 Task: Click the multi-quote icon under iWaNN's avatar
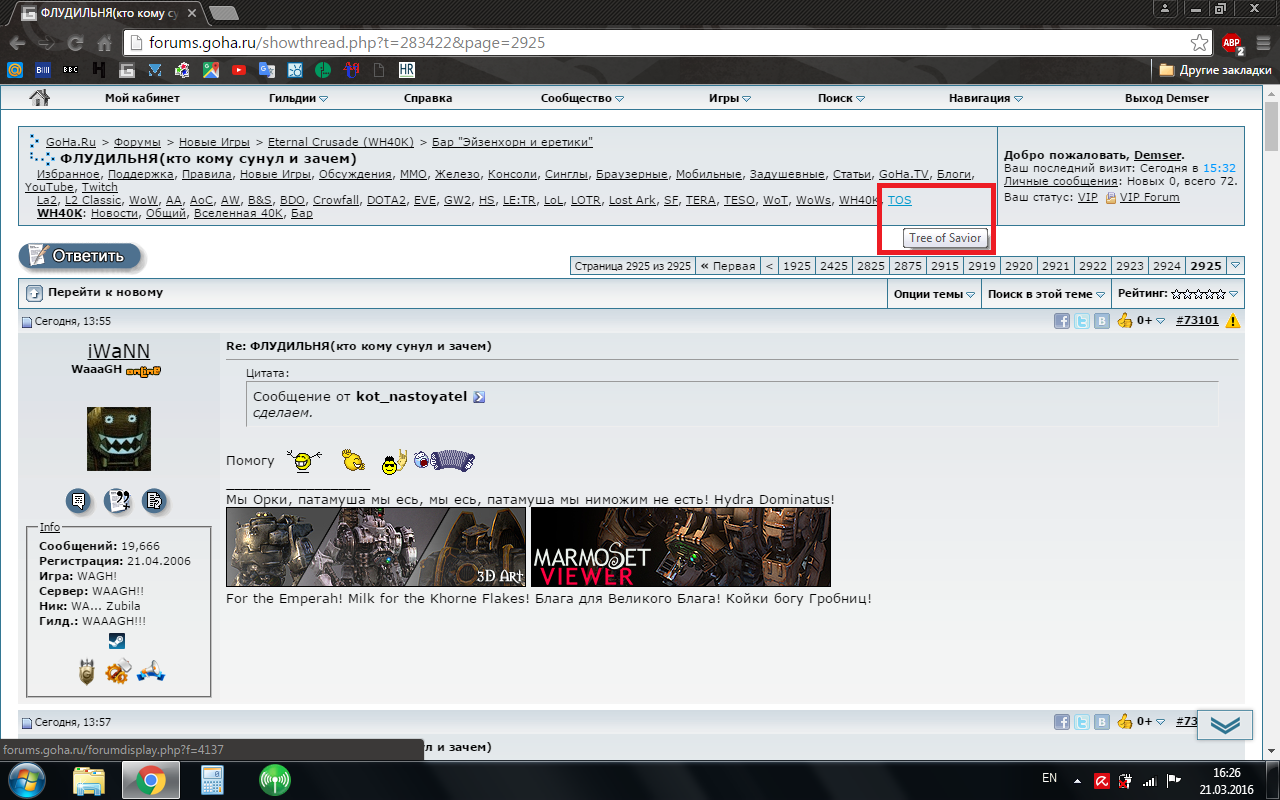pyautogui.click(x=117, y=500)
